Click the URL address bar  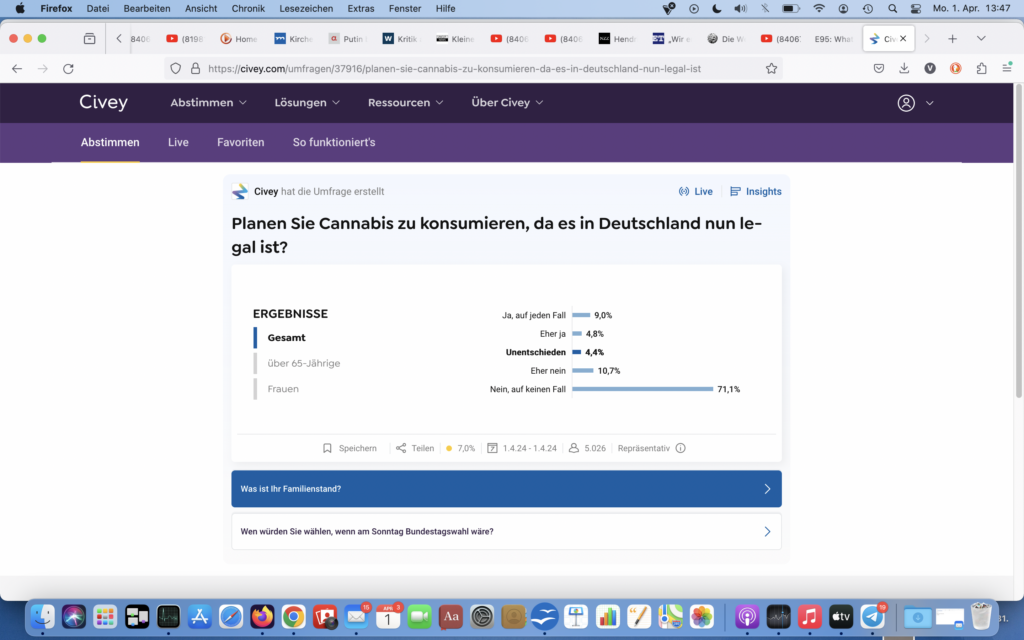[480, 69]
